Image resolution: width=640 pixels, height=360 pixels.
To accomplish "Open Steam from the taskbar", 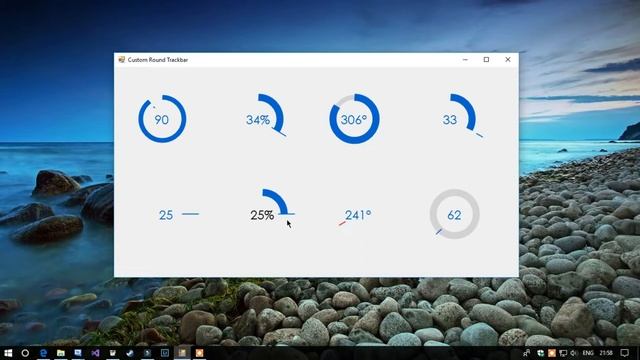I will click(x=130, y=353).
